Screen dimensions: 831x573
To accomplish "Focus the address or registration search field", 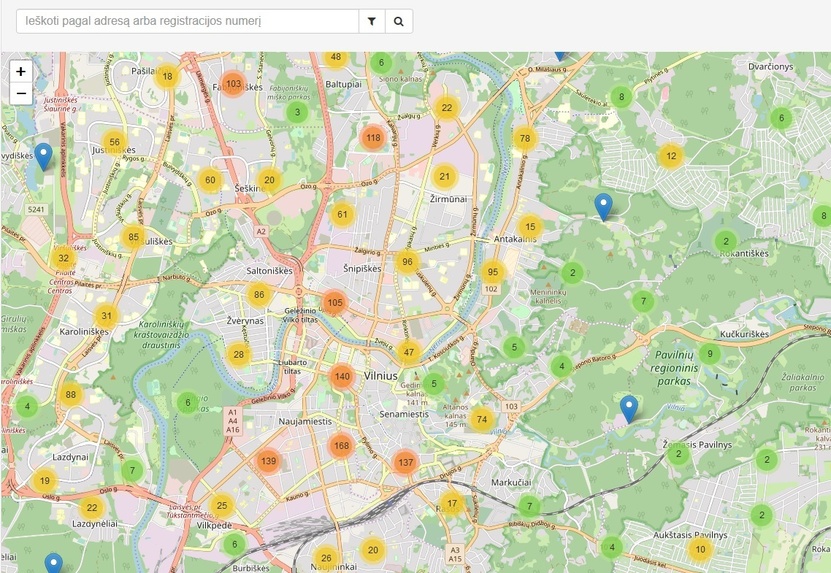I will click(187, 21).
